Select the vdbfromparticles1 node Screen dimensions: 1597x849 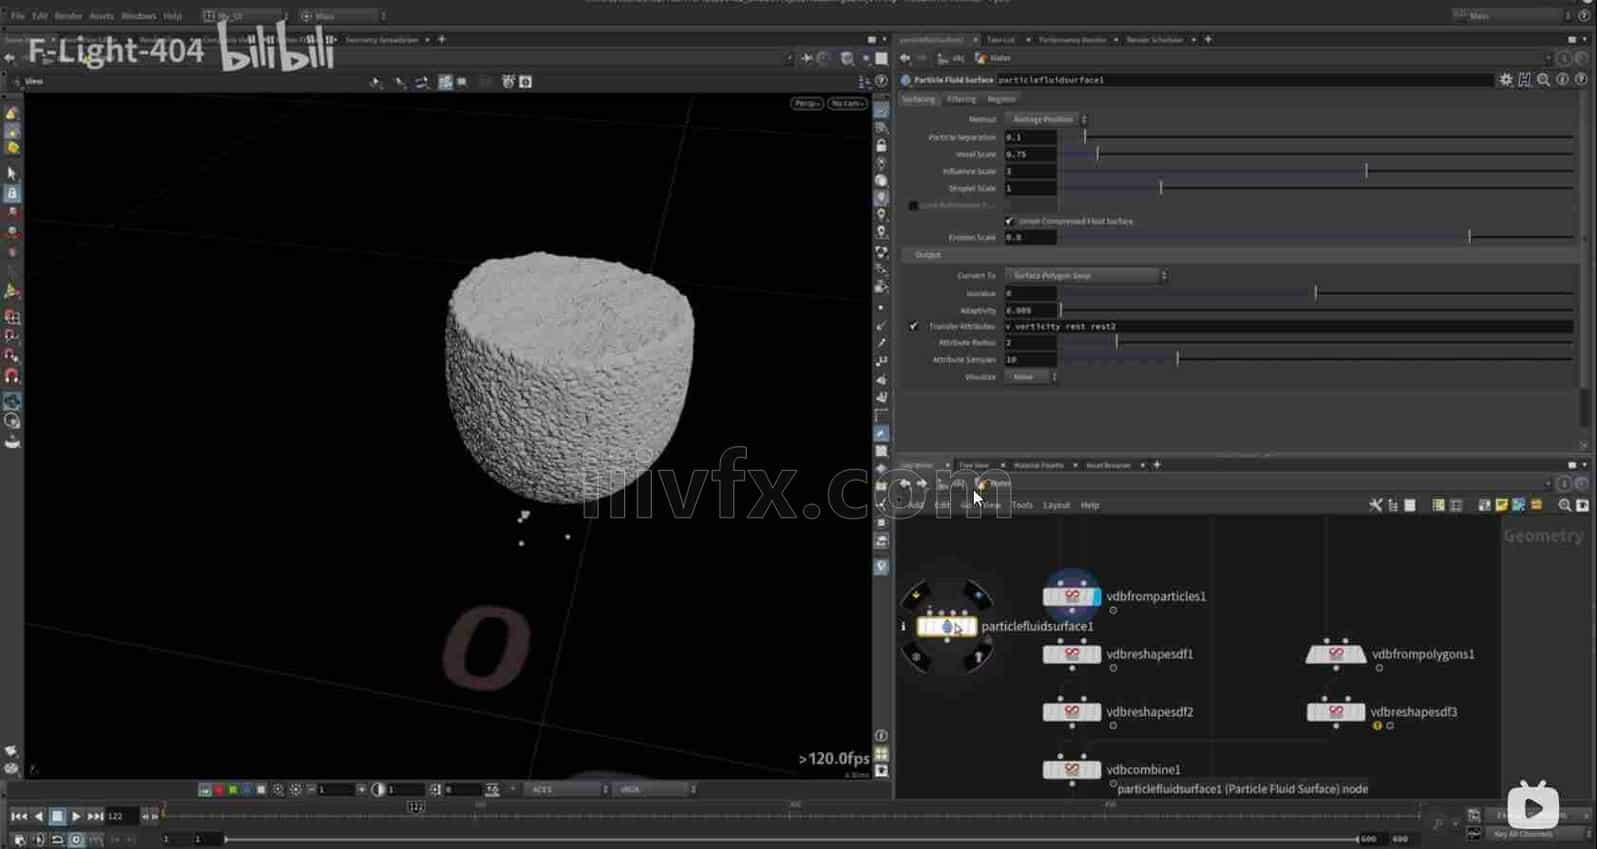(1071, 597)
